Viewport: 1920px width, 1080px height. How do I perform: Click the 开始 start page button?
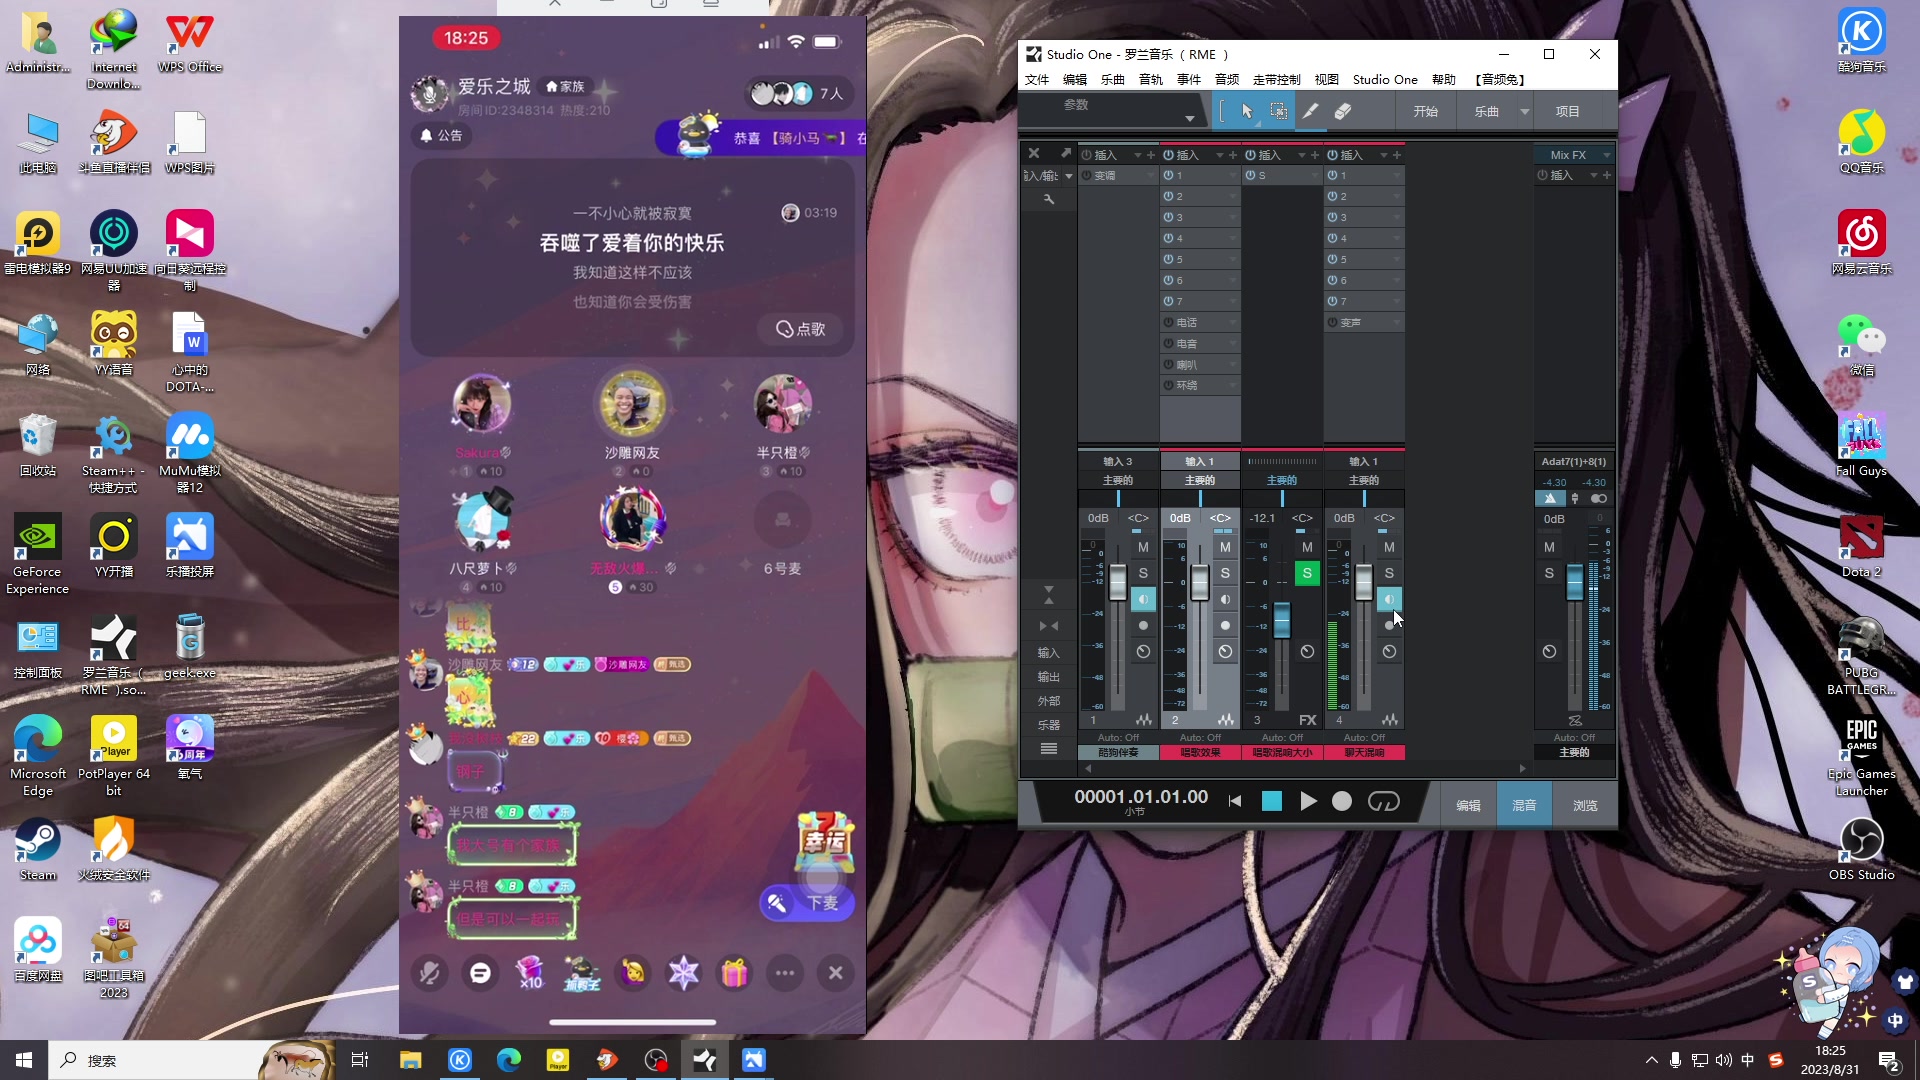(x=1425, y=111)
